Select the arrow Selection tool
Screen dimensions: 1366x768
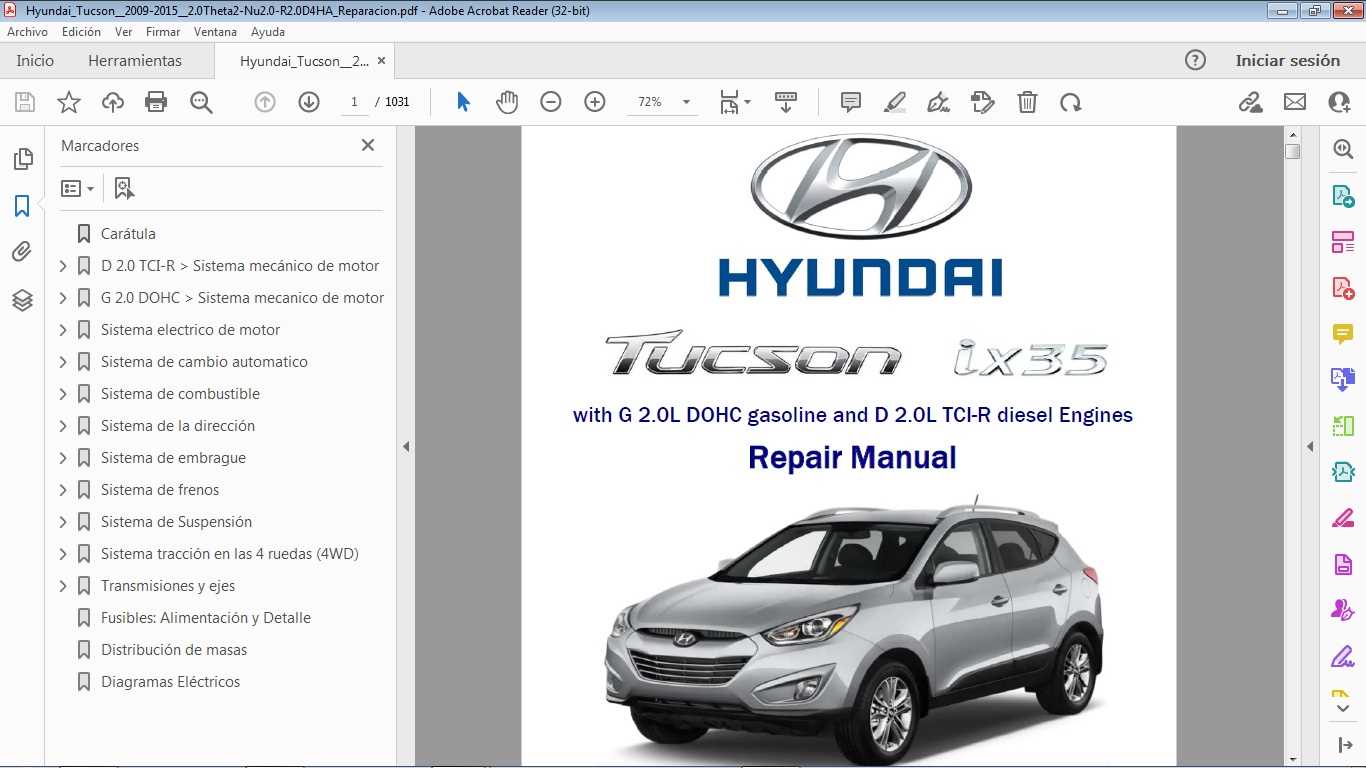(x=463, y=102)
